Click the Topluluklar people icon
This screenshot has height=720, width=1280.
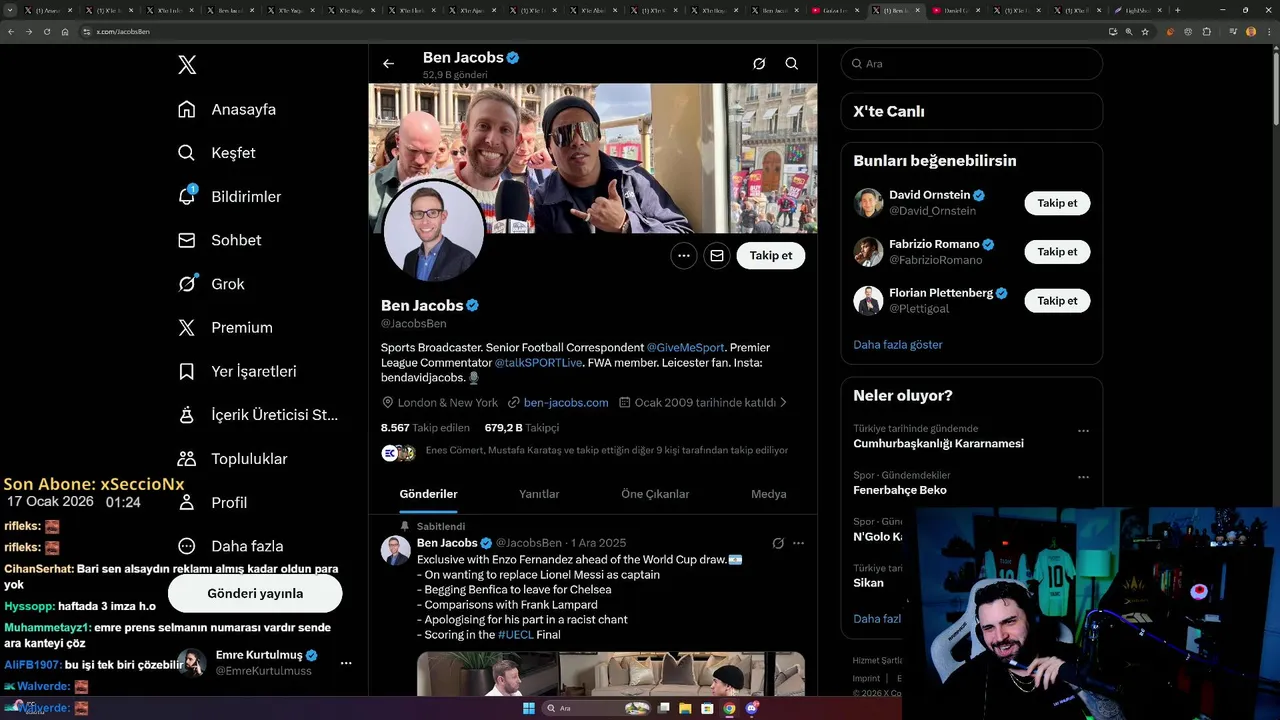(187, 458)
